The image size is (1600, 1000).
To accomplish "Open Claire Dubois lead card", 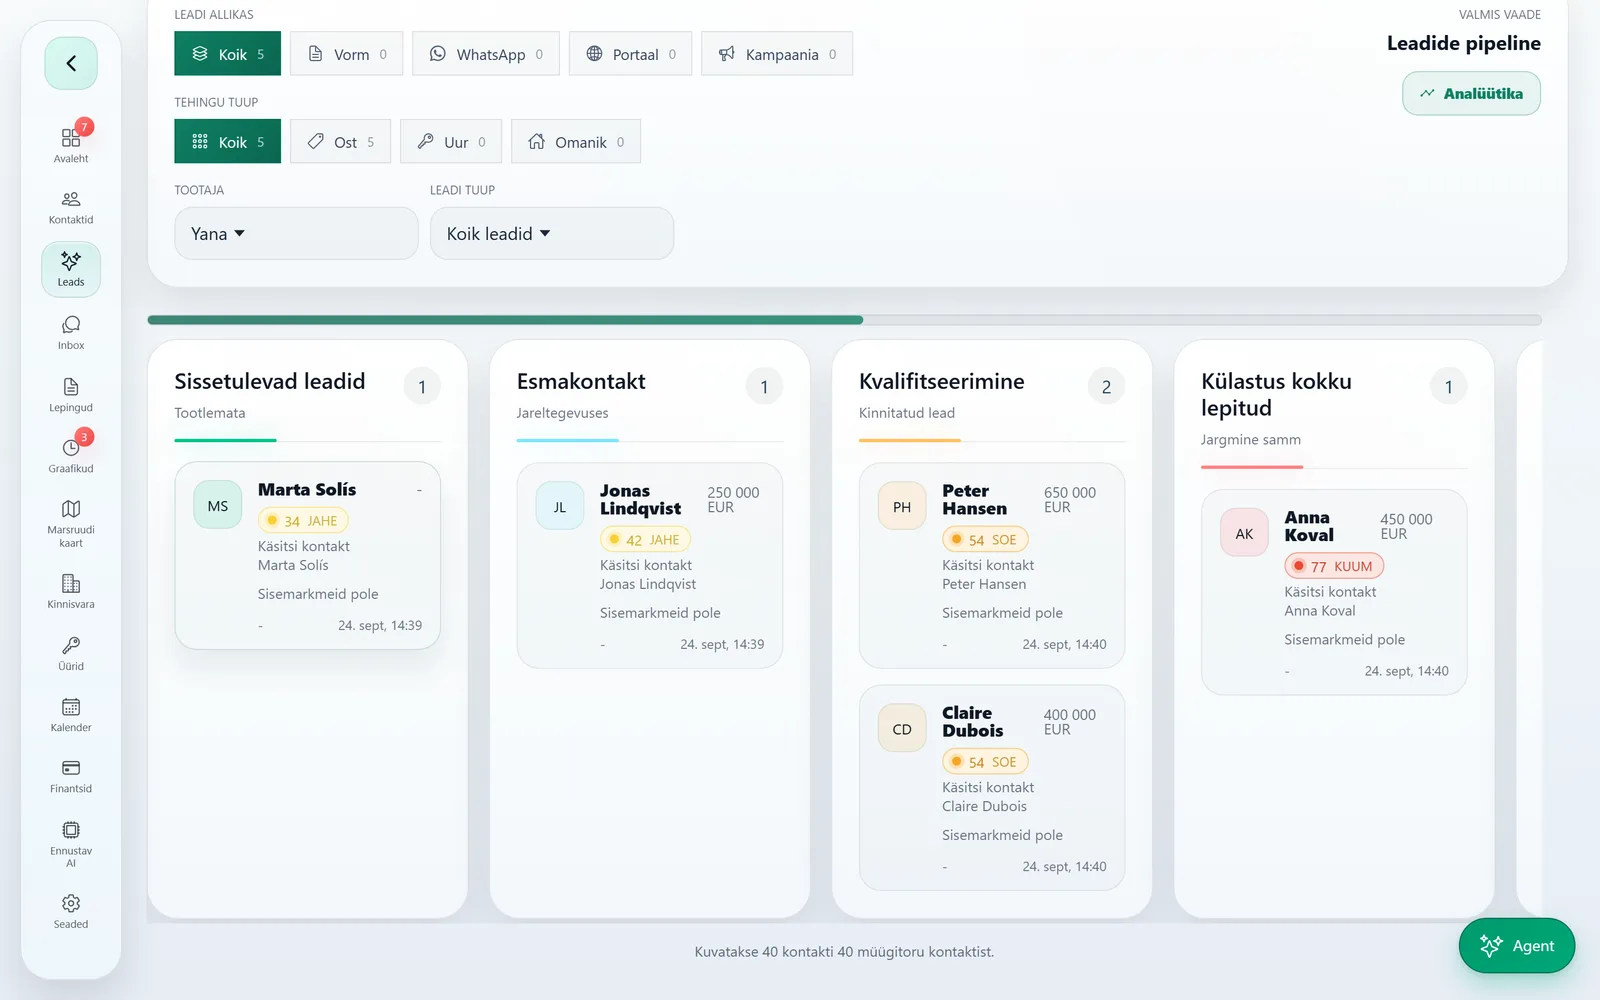I will (x=992, y=787).
